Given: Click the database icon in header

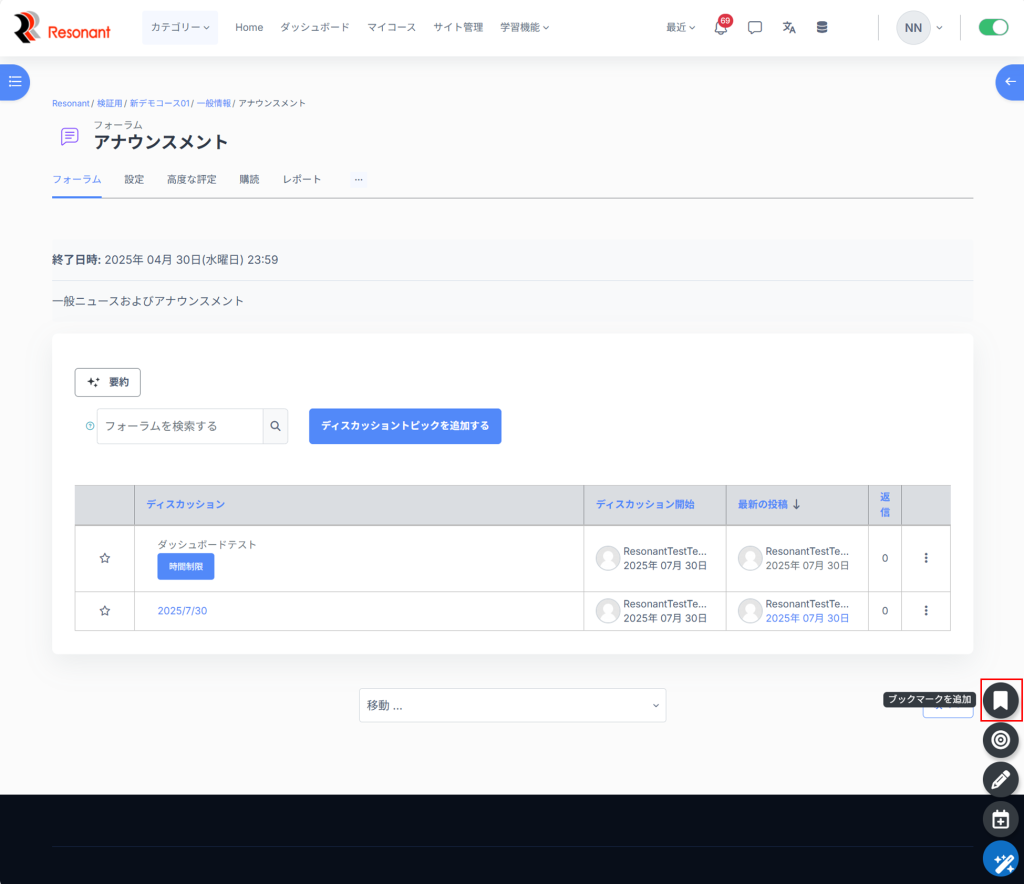Looking at the screenshot, I should (822, 28).
